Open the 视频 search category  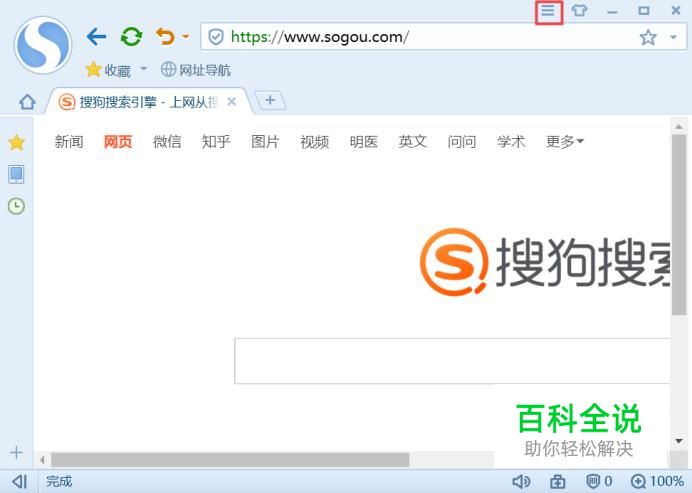click(x=315, y=142)
